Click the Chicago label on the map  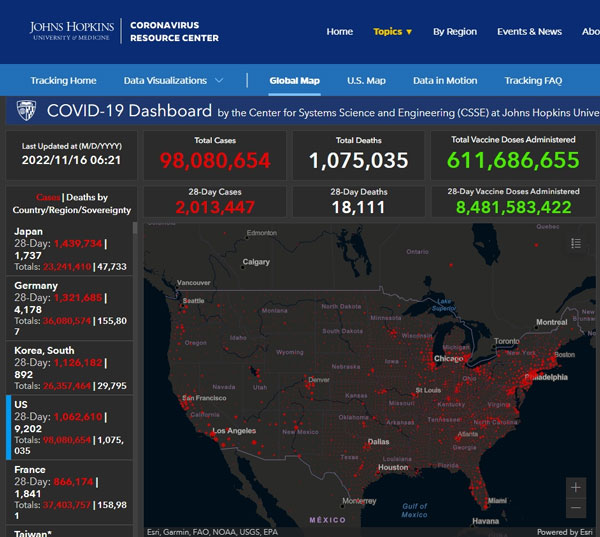pos(448,359)
